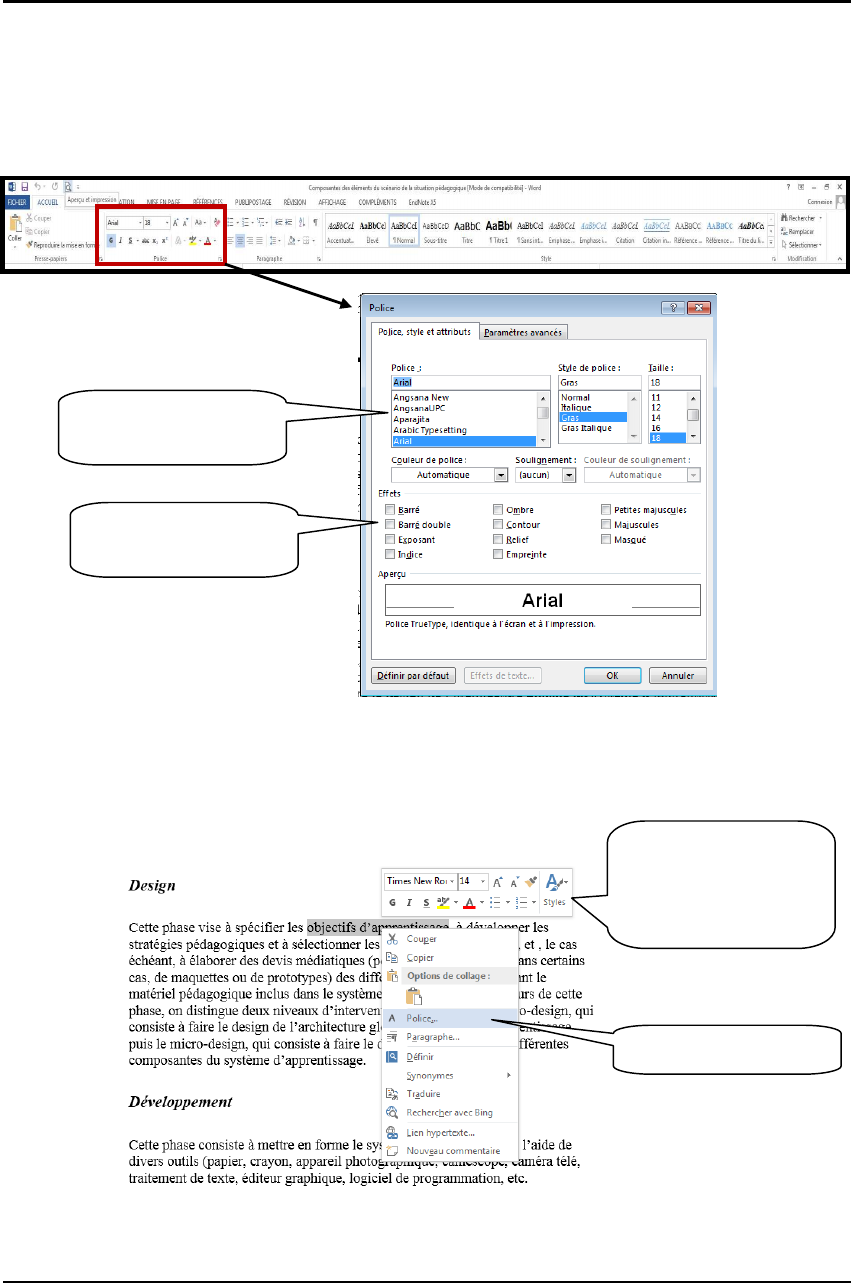The height and width of the screenshot is (1283, 851).
Task: Open mini toolbar font size 14 dropdown
Action: pos(484,881)
